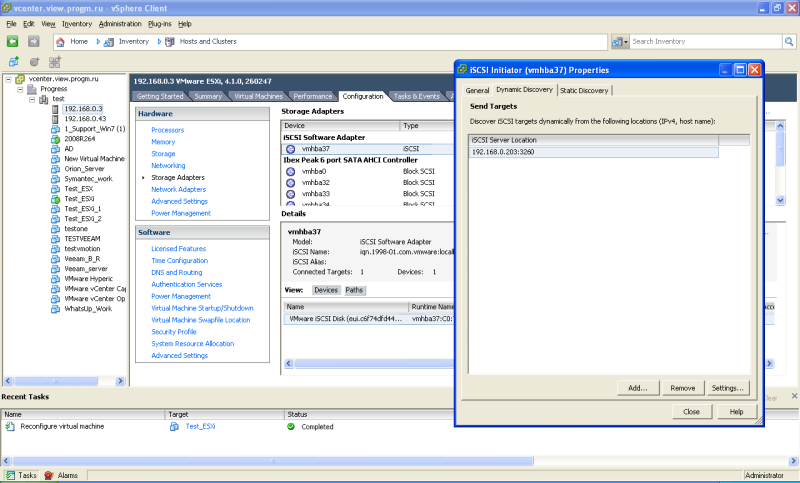Click the Alarms icon in status bar

49,475
